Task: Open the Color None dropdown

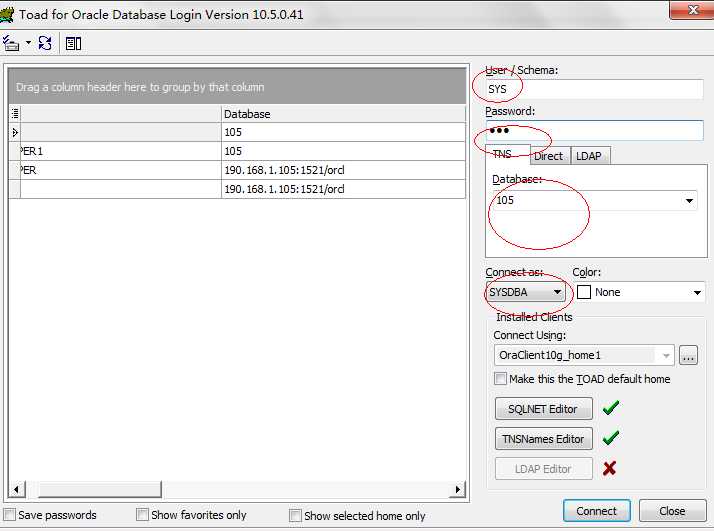Action: [x=697, y=292]
